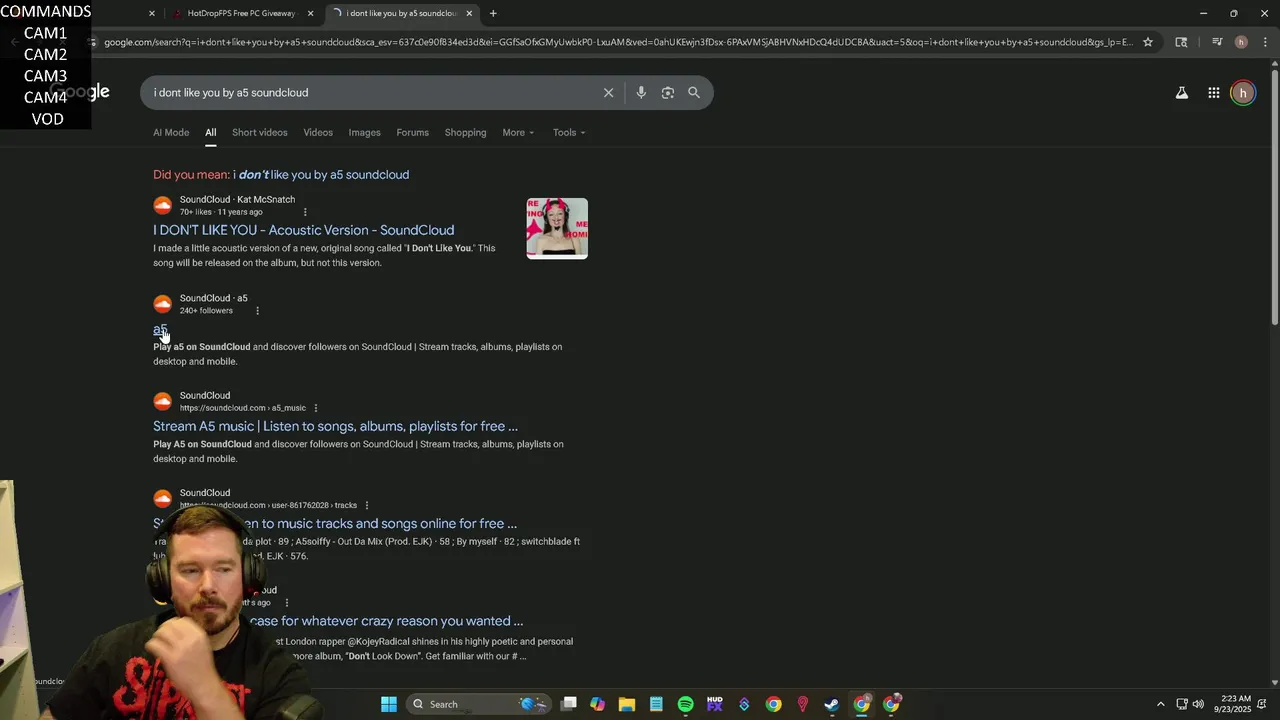Open options for a5_music result
The image size is (1280, 720).
click(316, 408)
